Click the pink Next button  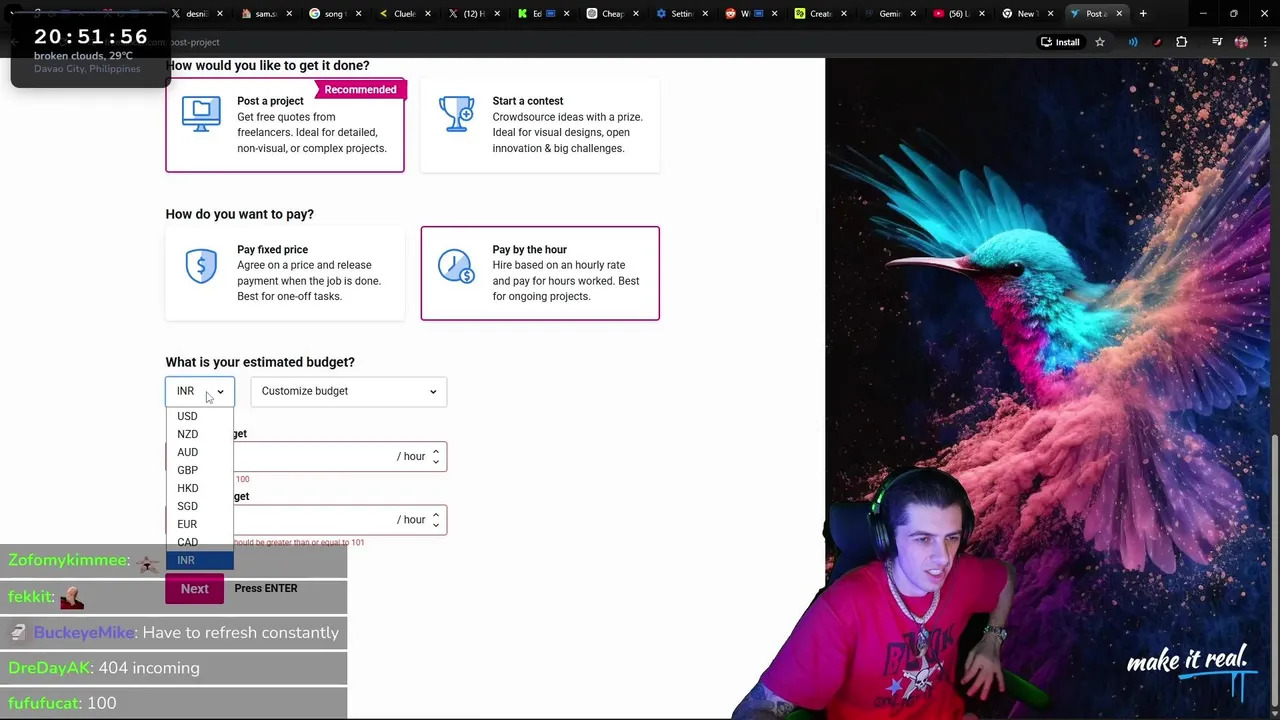click(194, 588)
